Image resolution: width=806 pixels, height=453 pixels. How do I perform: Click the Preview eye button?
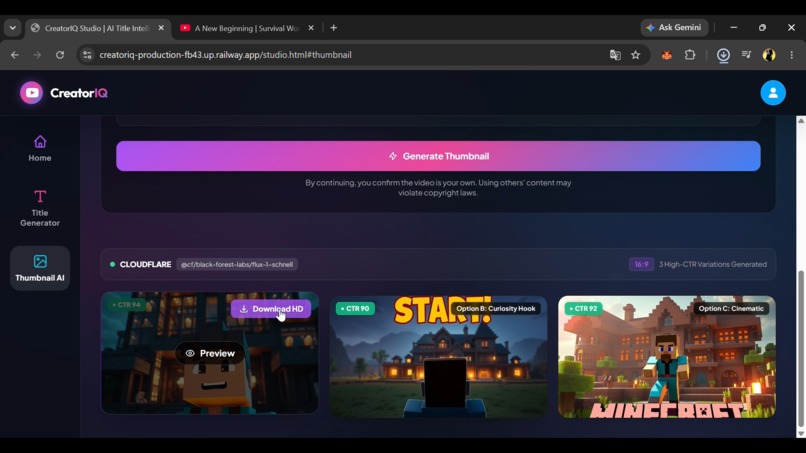[x=210, y=353]
